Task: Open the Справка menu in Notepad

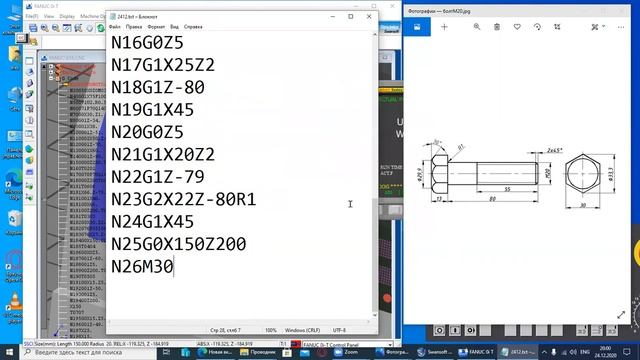Action: coord(193,27)
